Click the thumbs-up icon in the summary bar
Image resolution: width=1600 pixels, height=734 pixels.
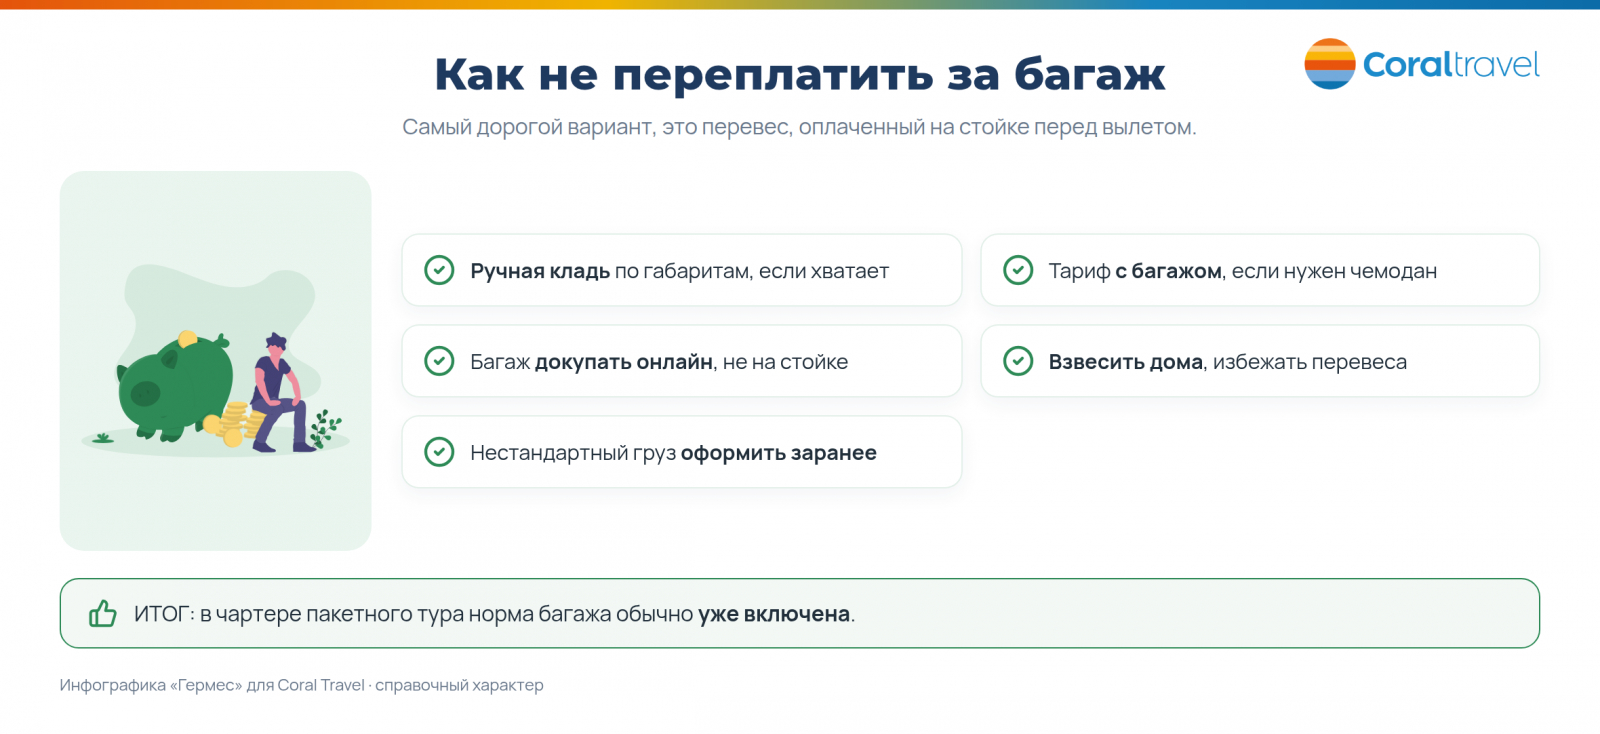coord(103,613)
